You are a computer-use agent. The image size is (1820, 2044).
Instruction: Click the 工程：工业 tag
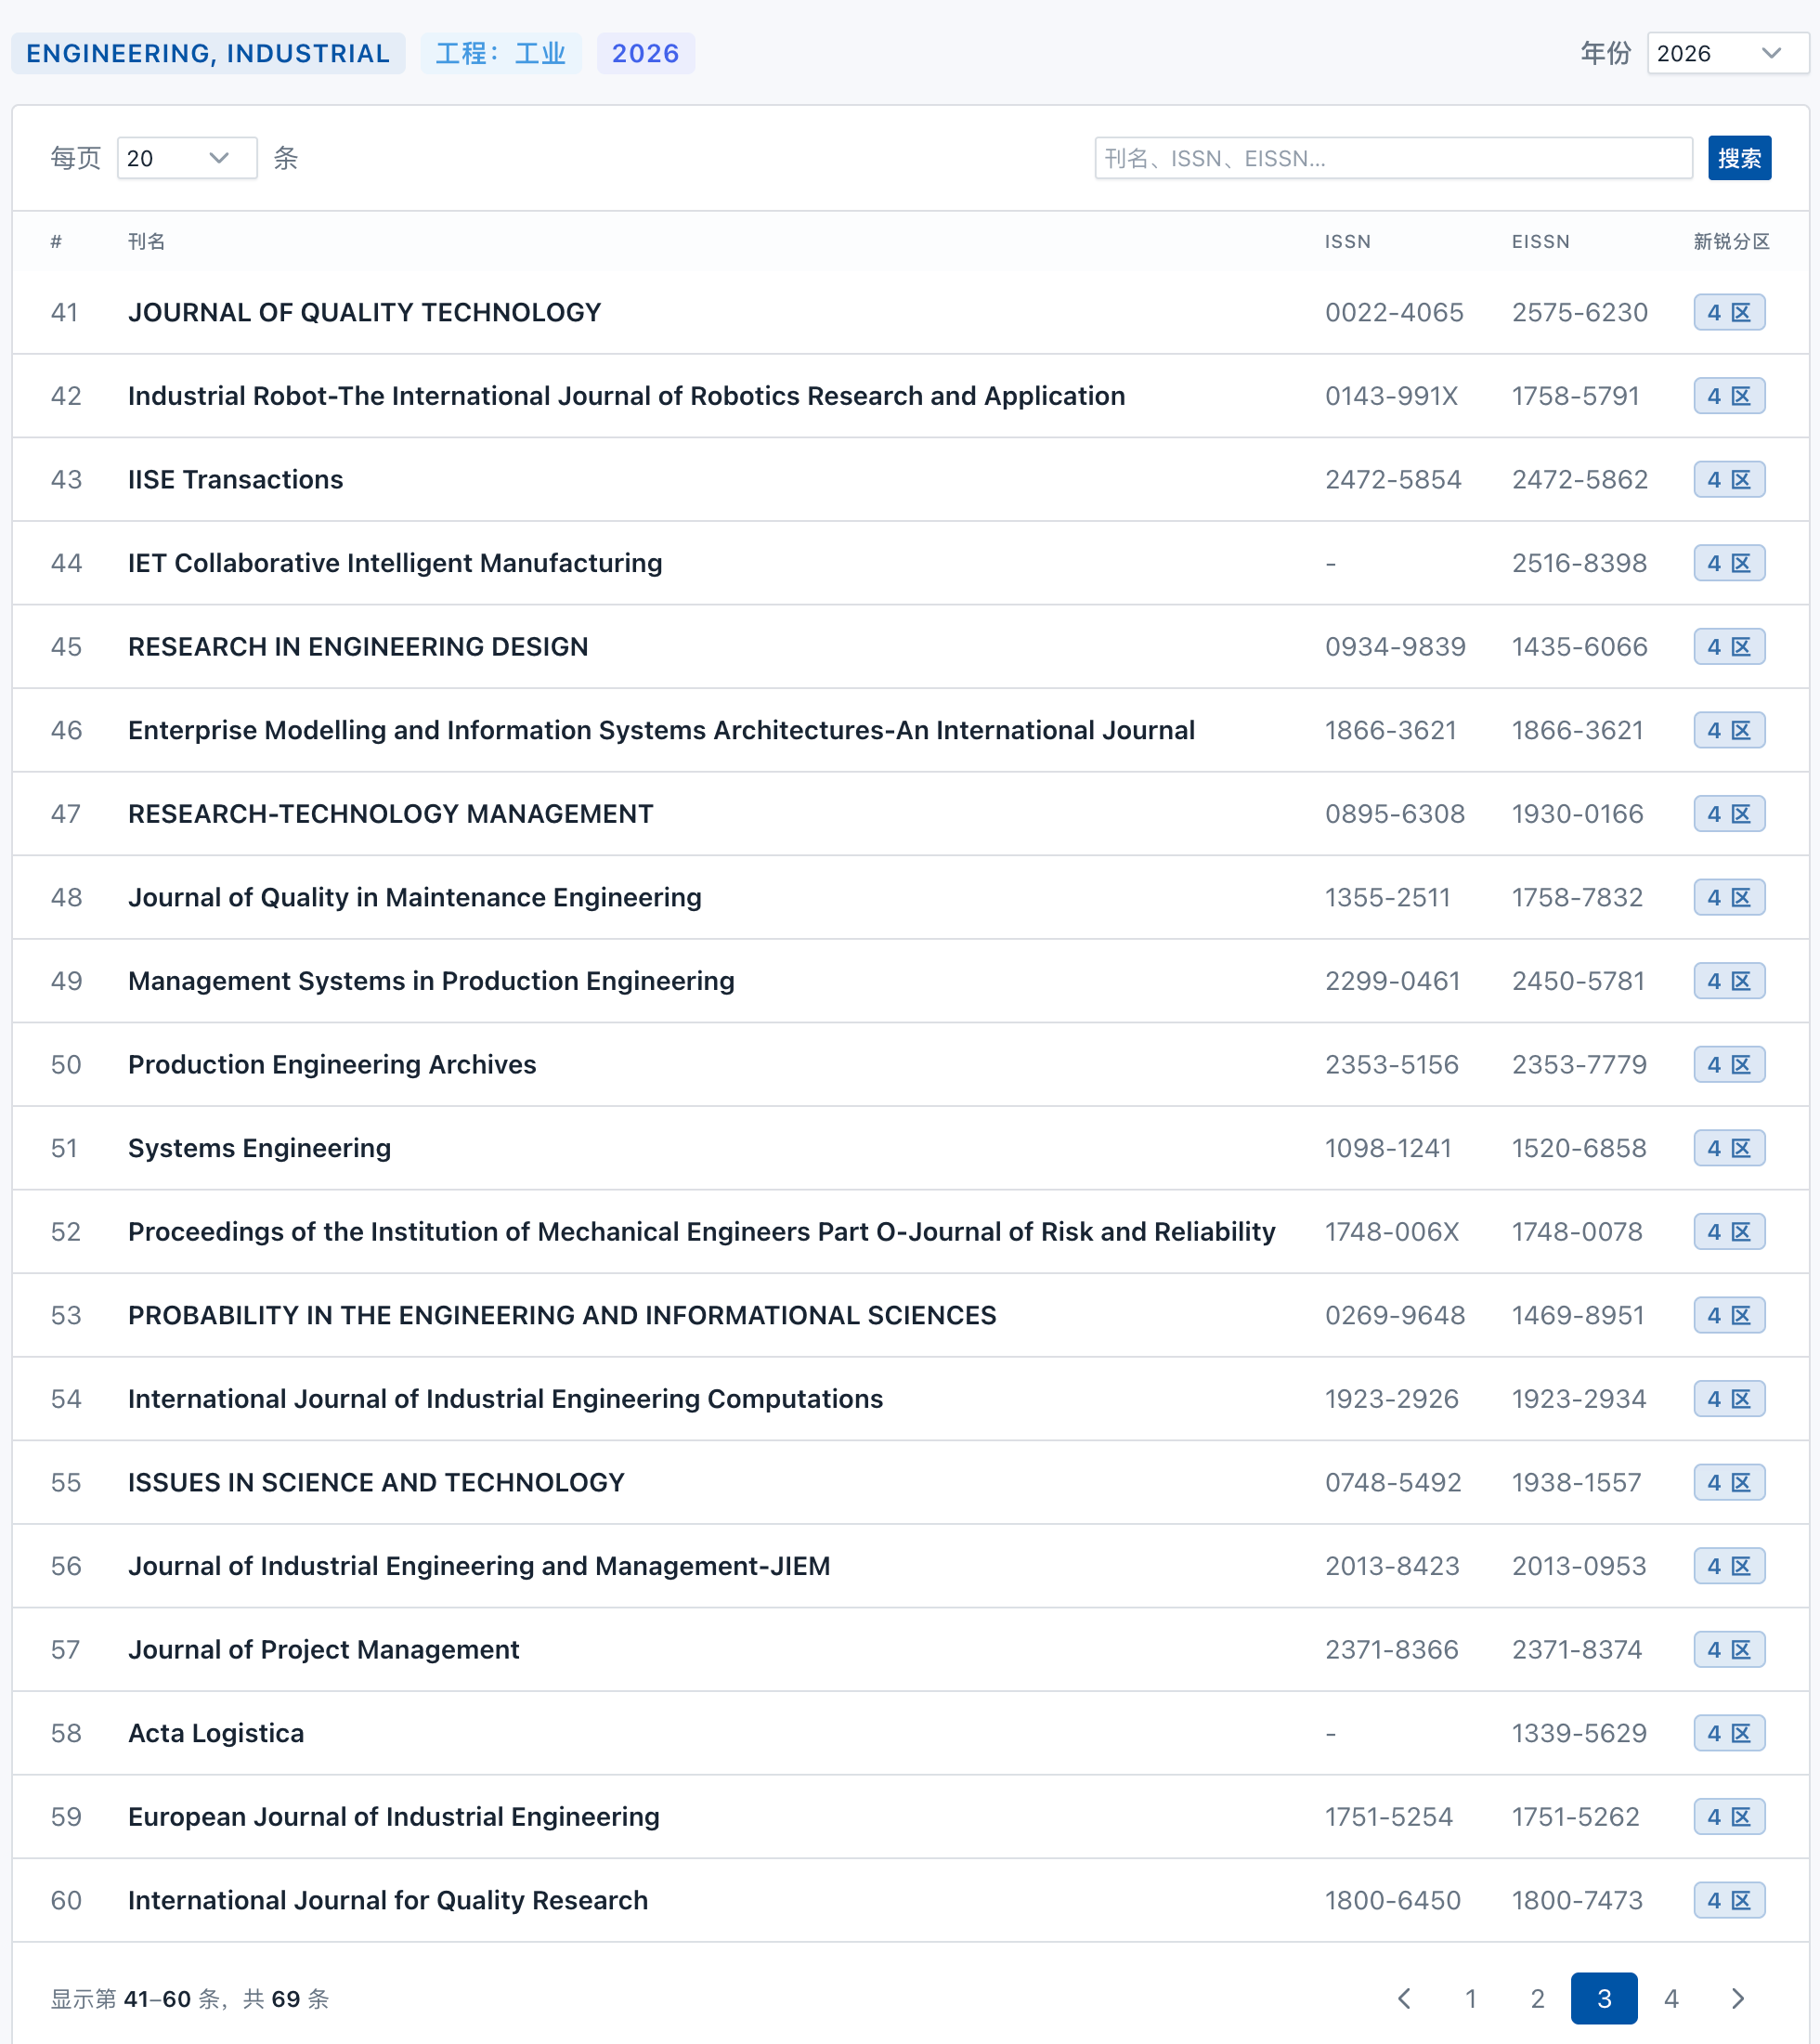501,53
